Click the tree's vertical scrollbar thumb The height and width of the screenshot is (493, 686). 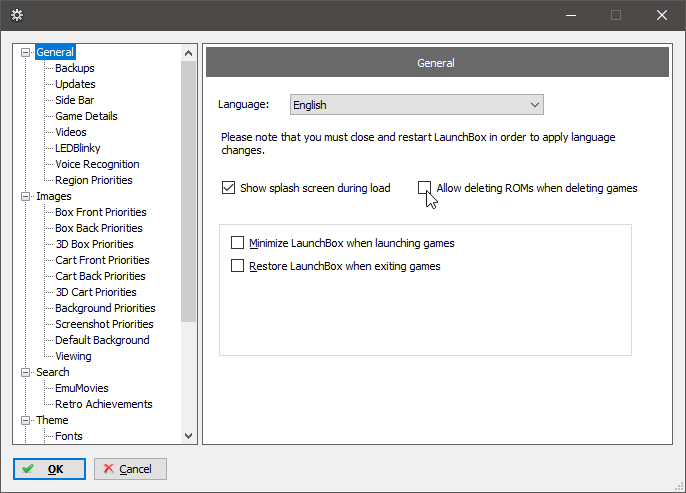(189, 192)
